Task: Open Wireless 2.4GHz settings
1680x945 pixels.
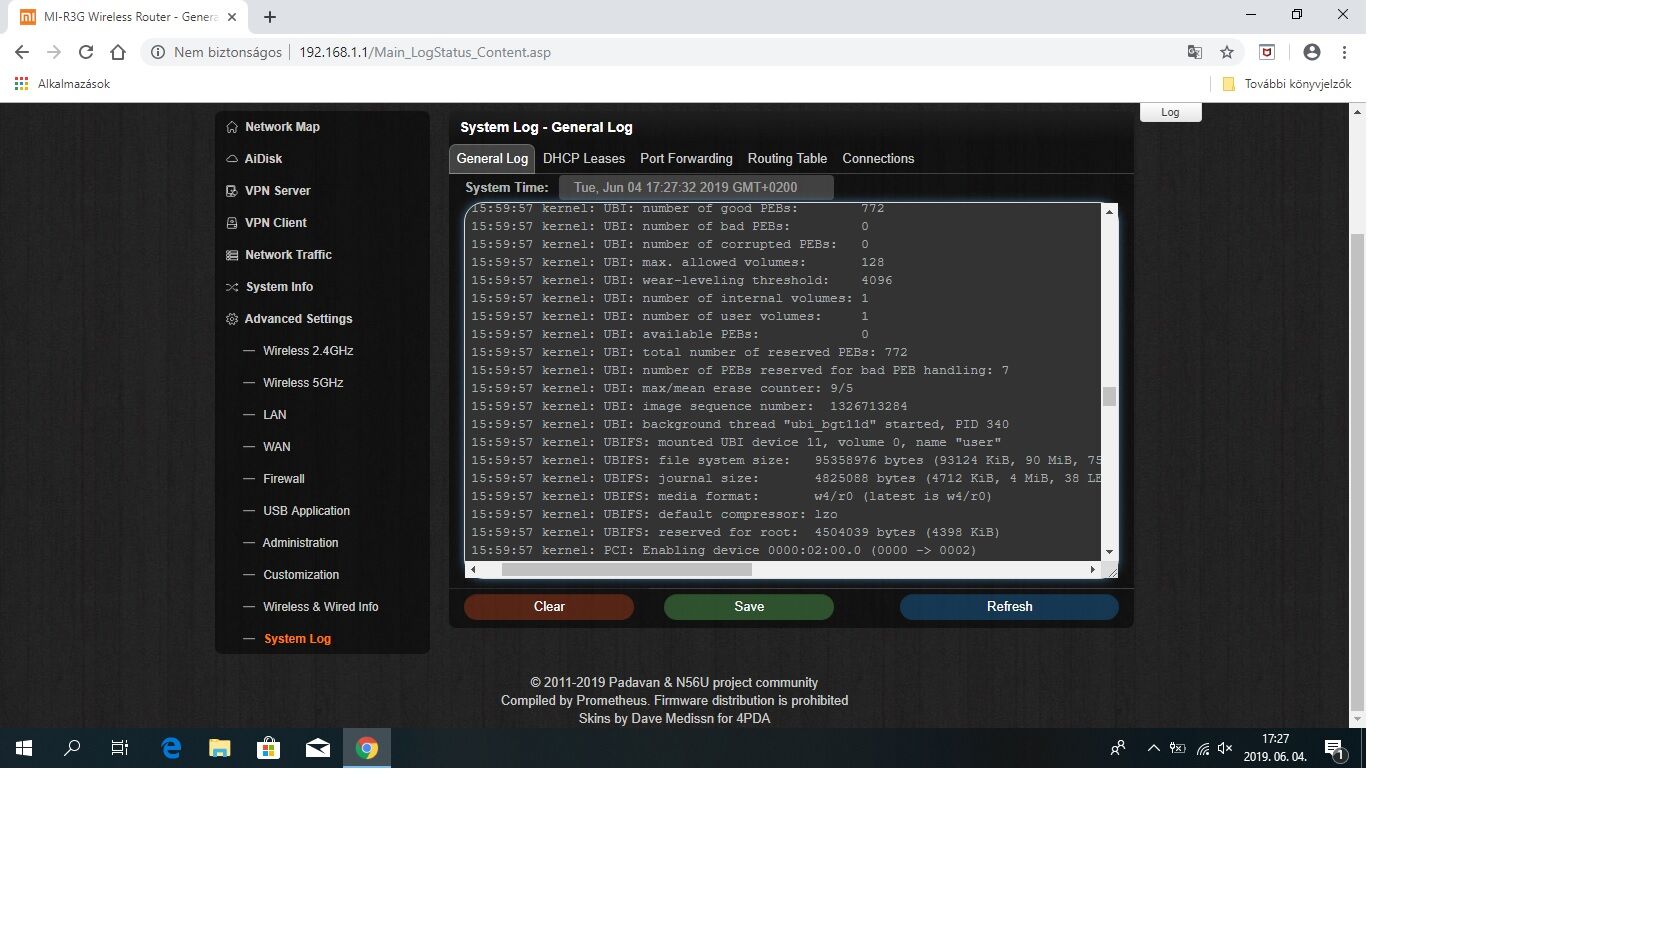Action: coord(308,351)
